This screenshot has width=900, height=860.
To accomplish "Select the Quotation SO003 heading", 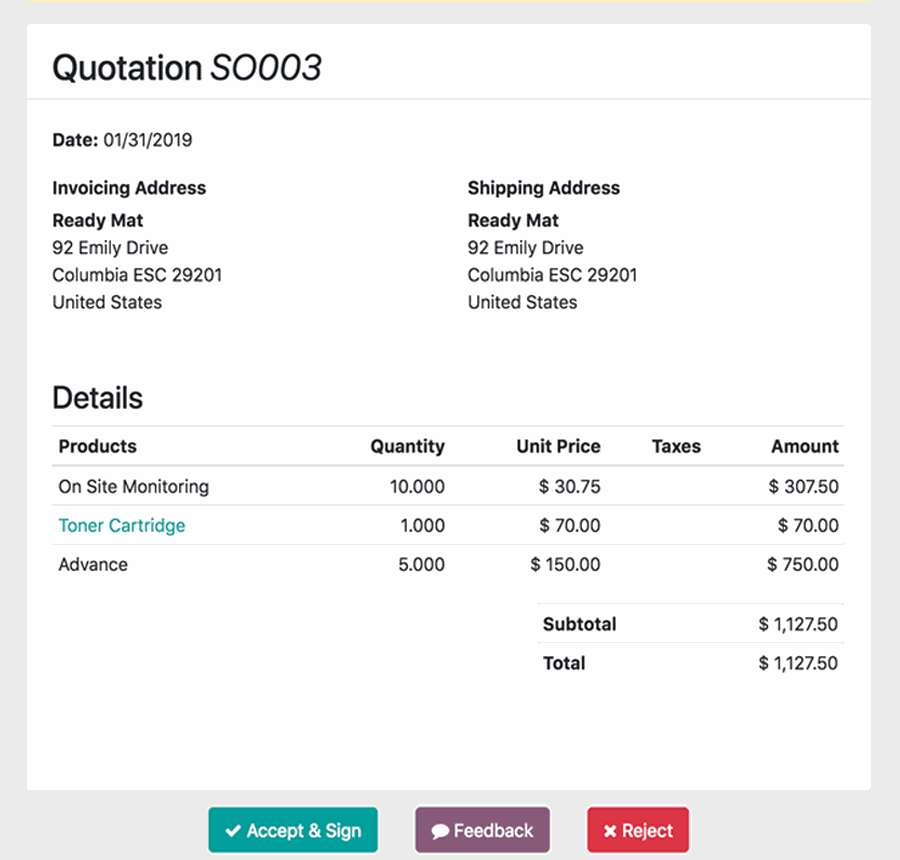I will pyautogui.click(x=187, y=68).
